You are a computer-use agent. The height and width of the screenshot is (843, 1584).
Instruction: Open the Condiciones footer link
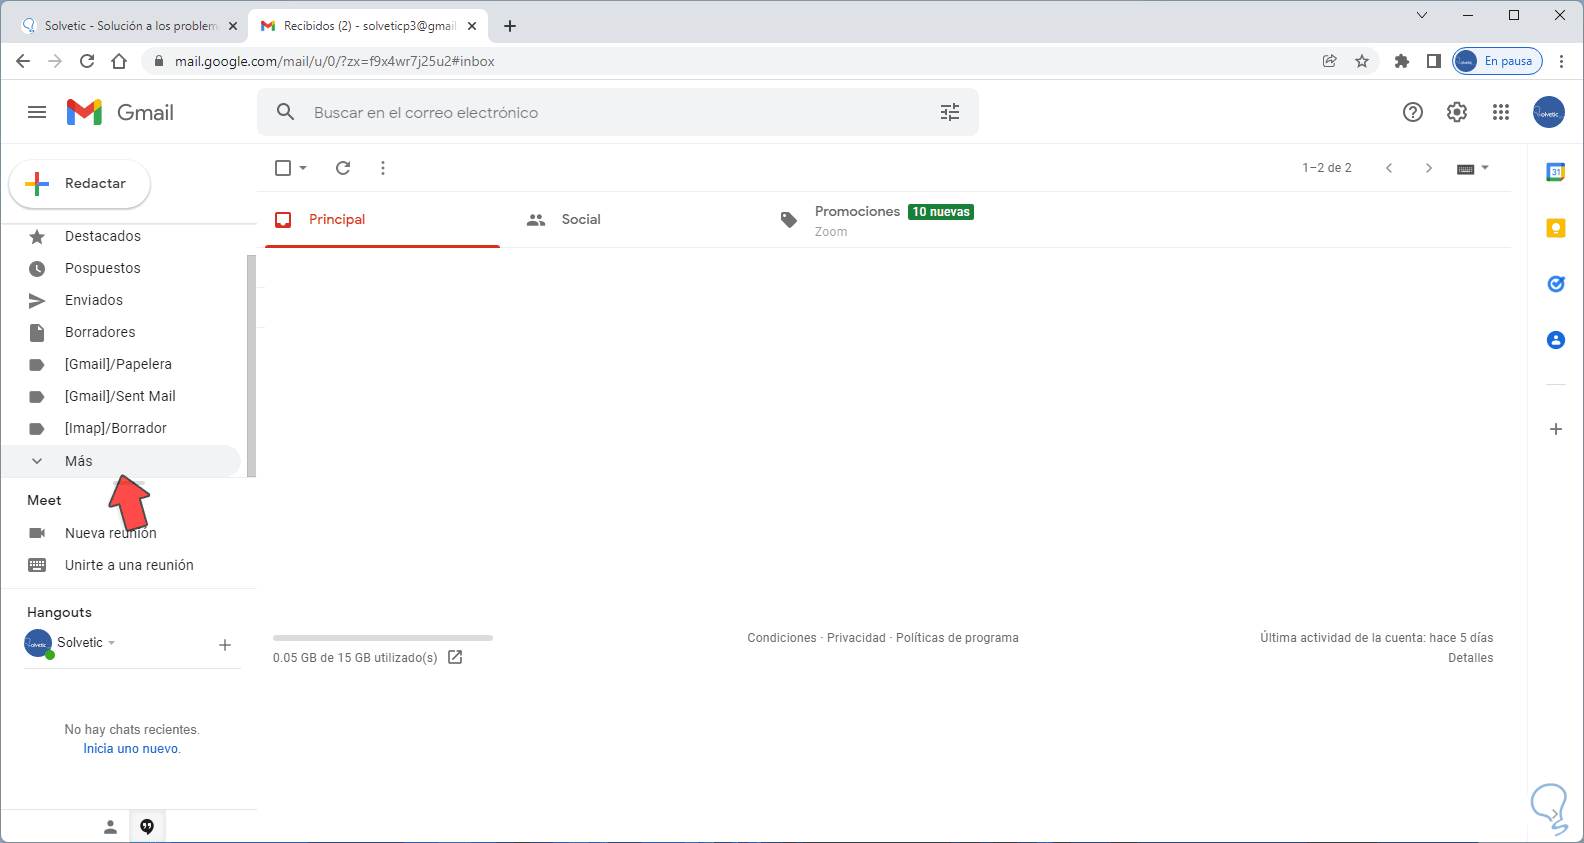tap(782, 638)
